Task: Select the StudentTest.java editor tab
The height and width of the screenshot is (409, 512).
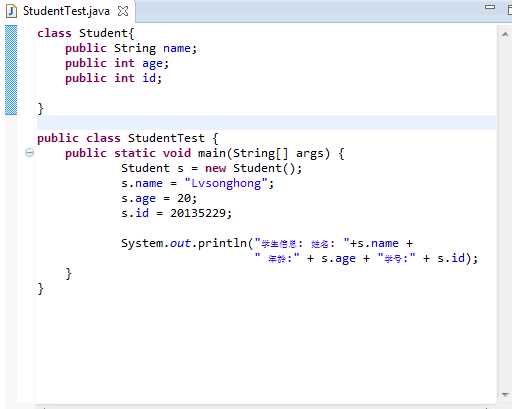Action: pos(67,11)
